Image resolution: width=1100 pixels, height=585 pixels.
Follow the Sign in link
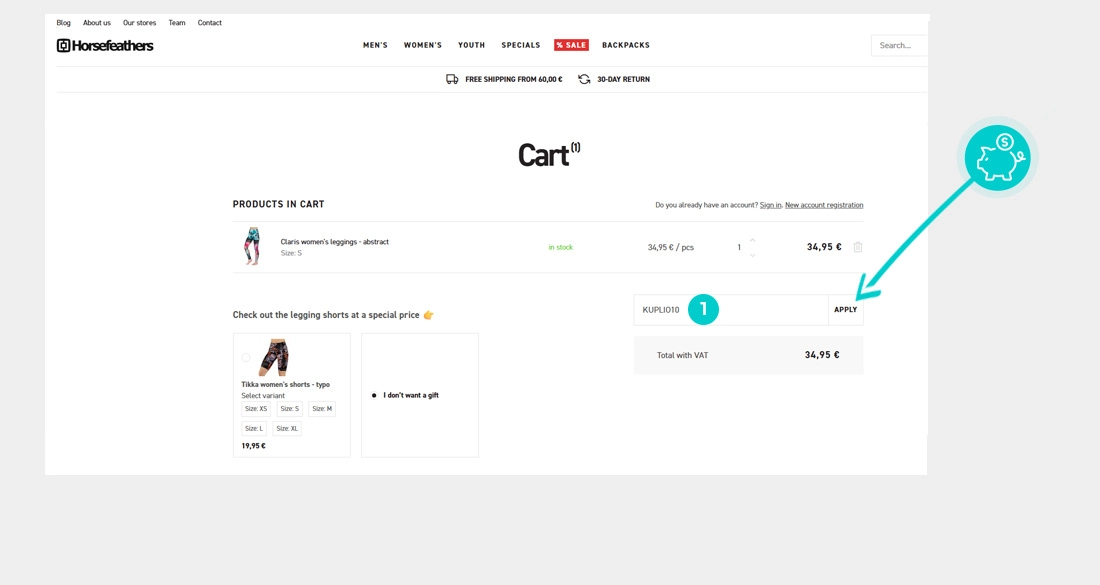pyautogui.click(x=770, y=205)
